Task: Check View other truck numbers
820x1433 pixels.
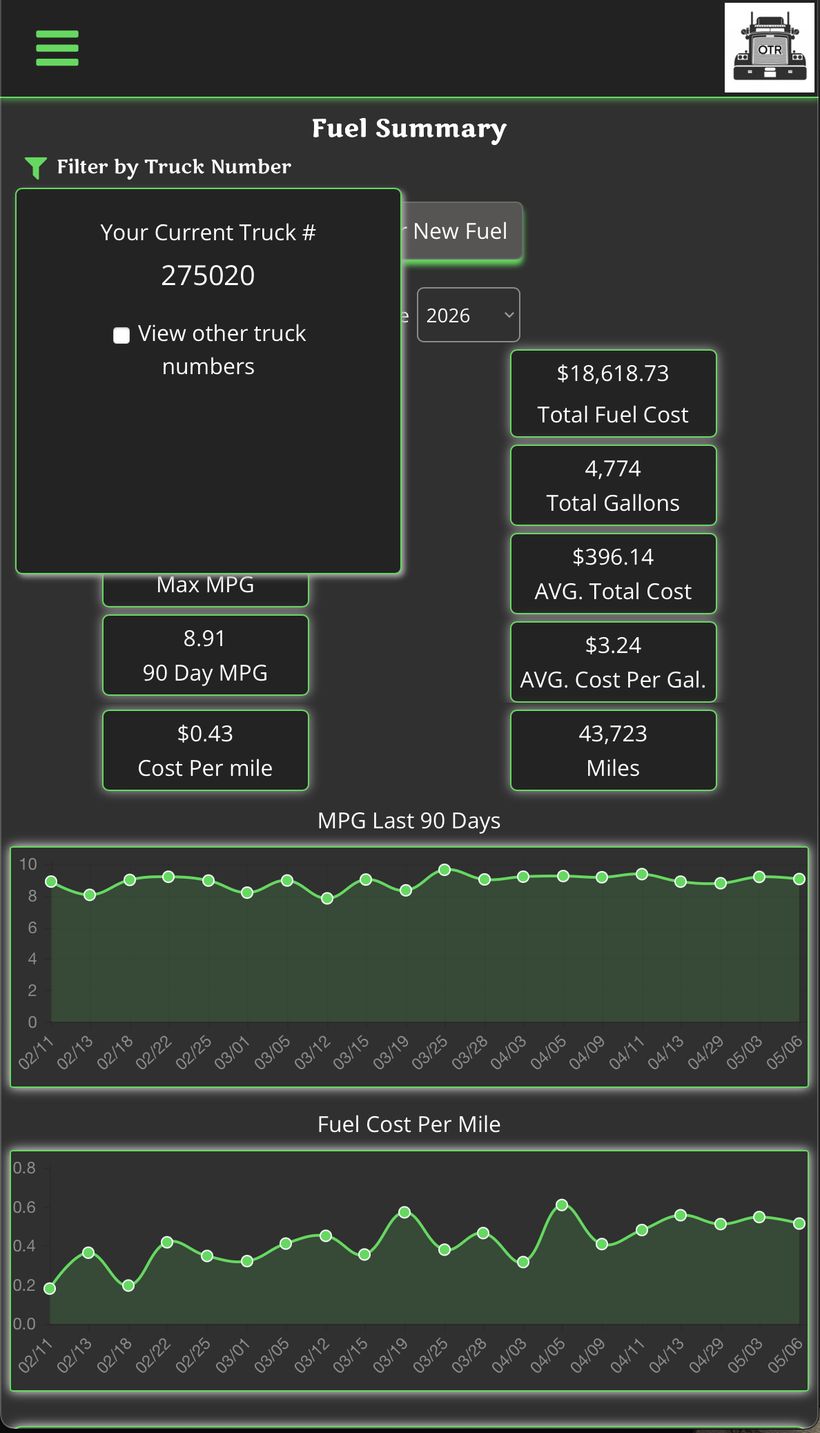Action: 121,335
